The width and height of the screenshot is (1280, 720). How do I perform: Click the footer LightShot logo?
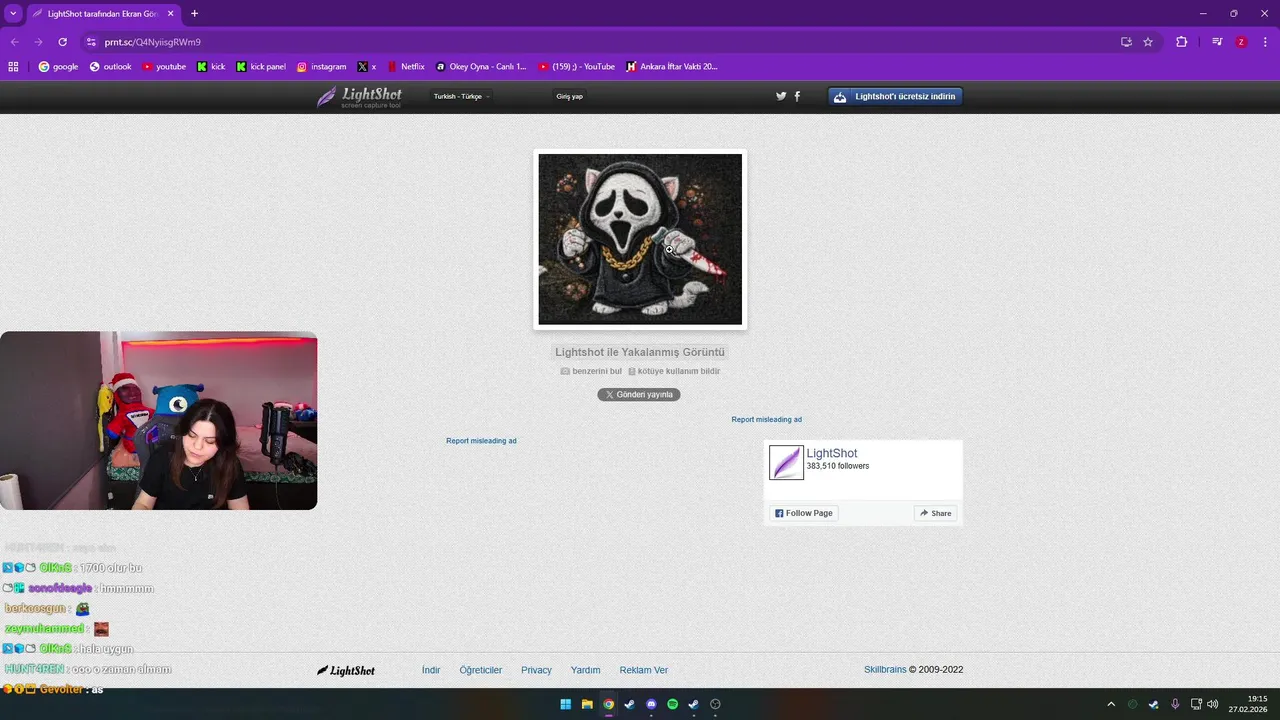pos(346,670)
